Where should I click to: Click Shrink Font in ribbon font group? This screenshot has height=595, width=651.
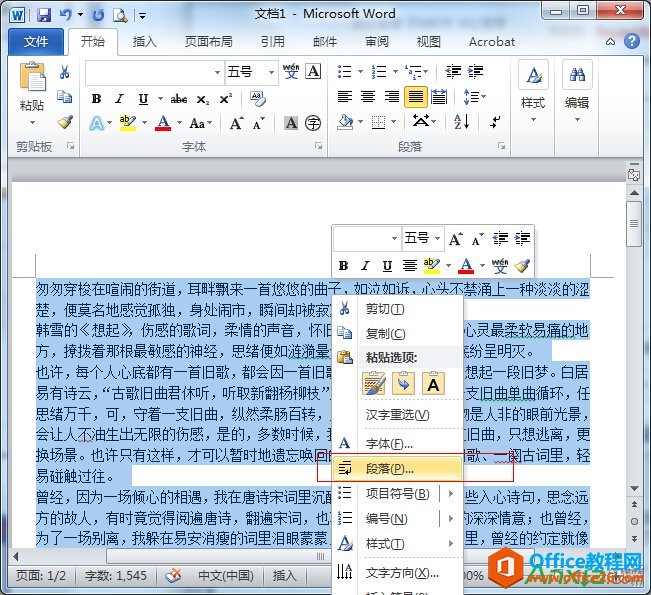[258, 123]
